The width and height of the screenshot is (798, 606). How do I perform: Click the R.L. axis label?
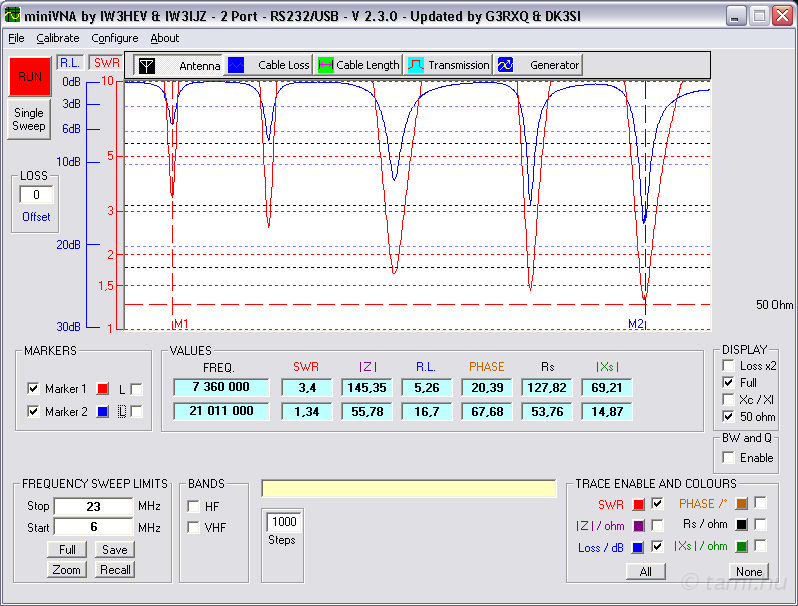coord(70,62)
